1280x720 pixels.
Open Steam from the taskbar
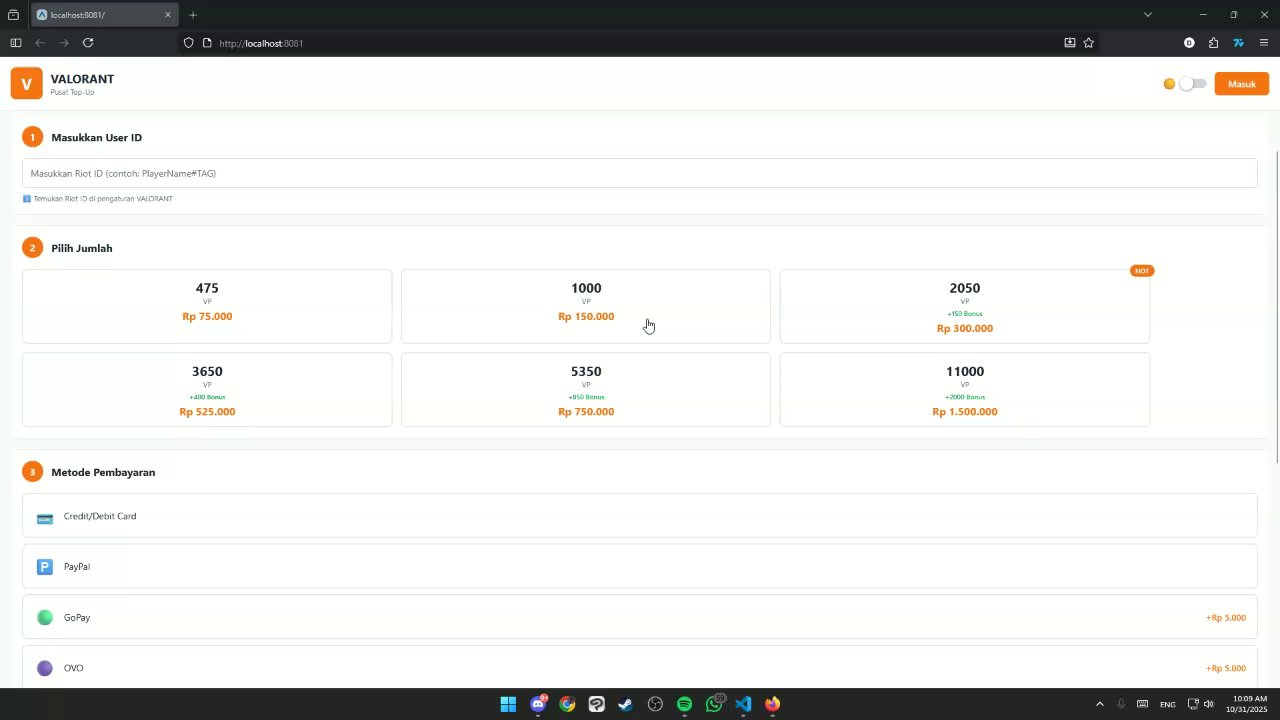[x=625, y=704]
